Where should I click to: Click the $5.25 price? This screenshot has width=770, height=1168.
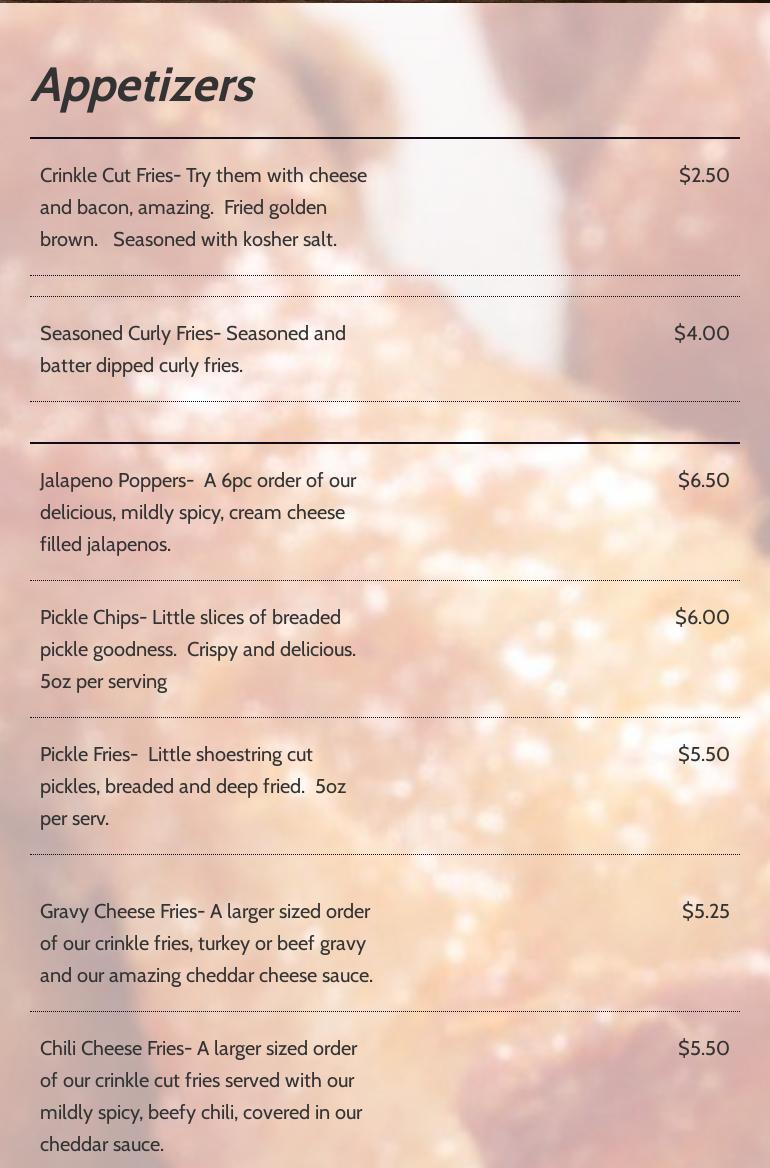coord(706,911)
